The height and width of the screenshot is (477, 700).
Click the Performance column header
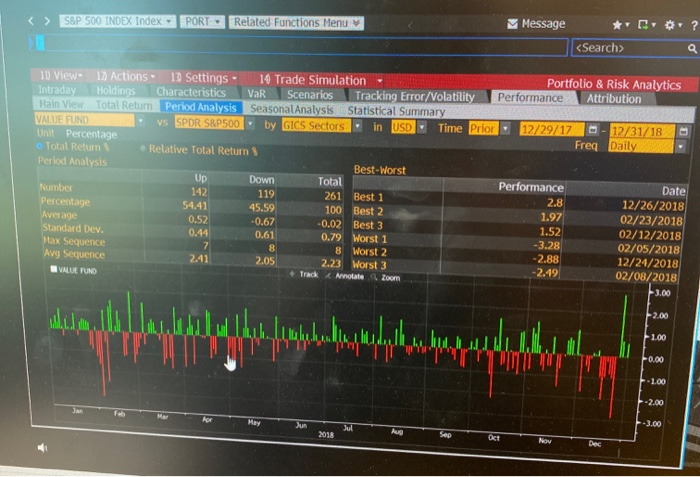pos(531,187)
